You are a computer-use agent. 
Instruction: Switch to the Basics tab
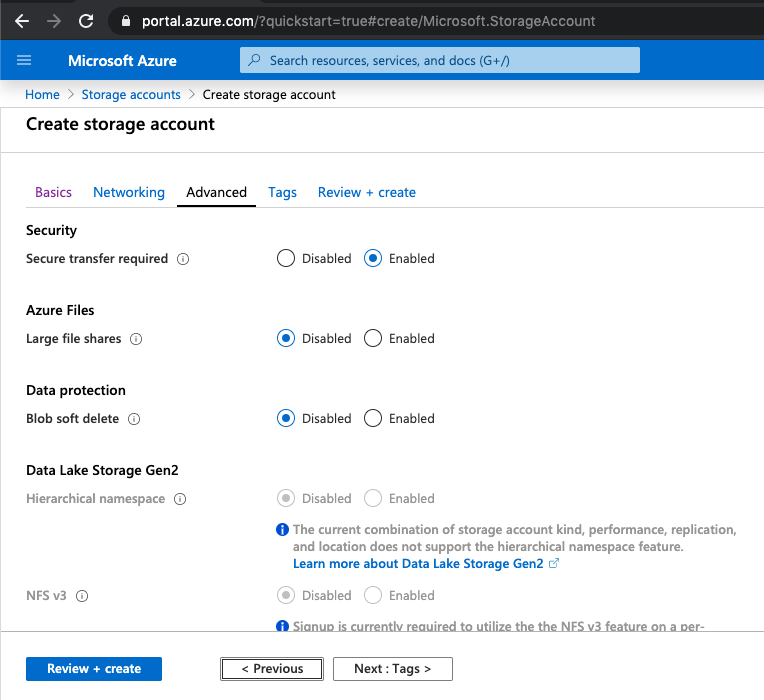coord(53,192)
